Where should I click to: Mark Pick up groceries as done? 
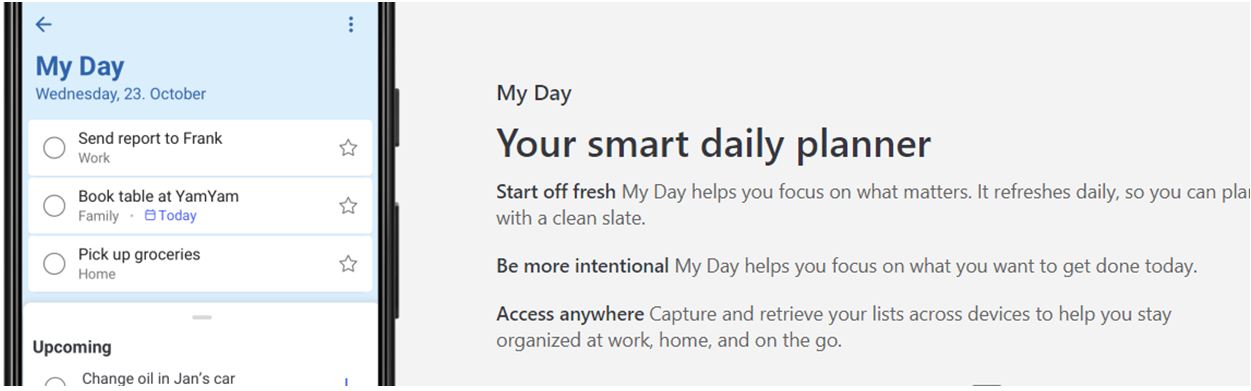[x=54, y=264]
